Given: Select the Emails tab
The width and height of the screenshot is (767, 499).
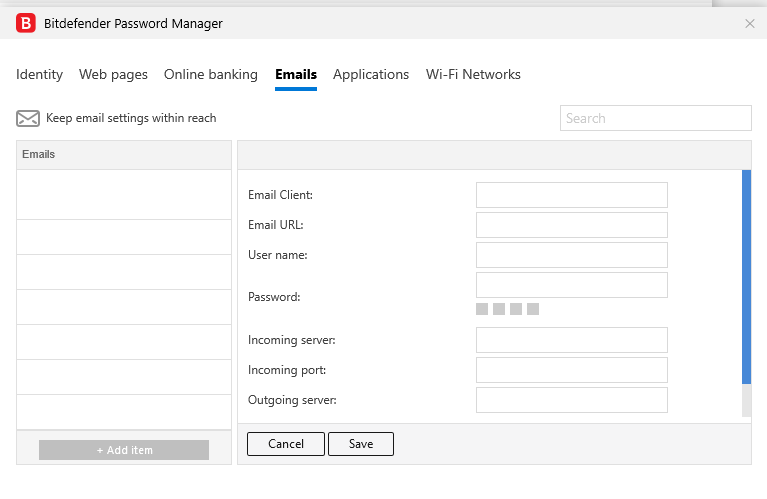Looking at the screenshot, I should (x=296, y=75).
